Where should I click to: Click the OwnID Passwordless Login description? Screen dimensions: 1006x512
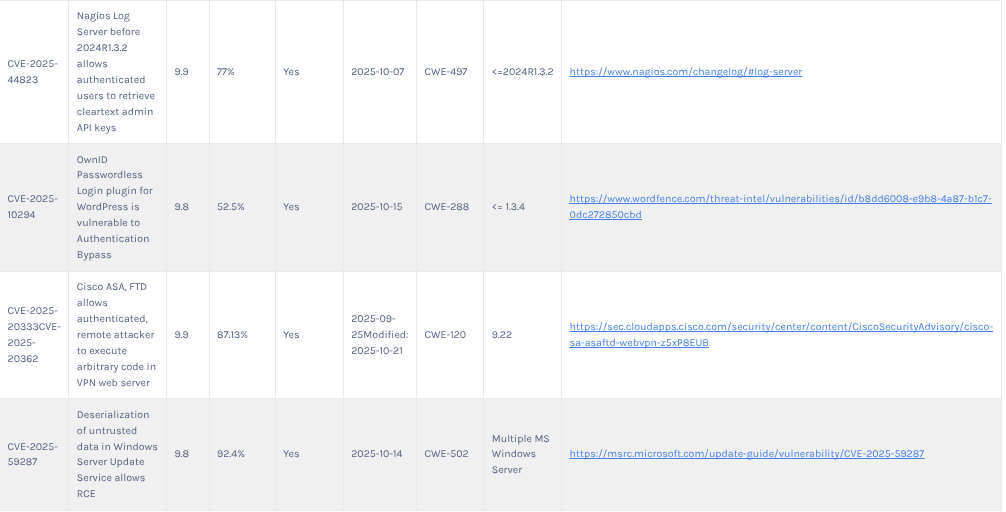pyautogui.click(x=115, y=207)
